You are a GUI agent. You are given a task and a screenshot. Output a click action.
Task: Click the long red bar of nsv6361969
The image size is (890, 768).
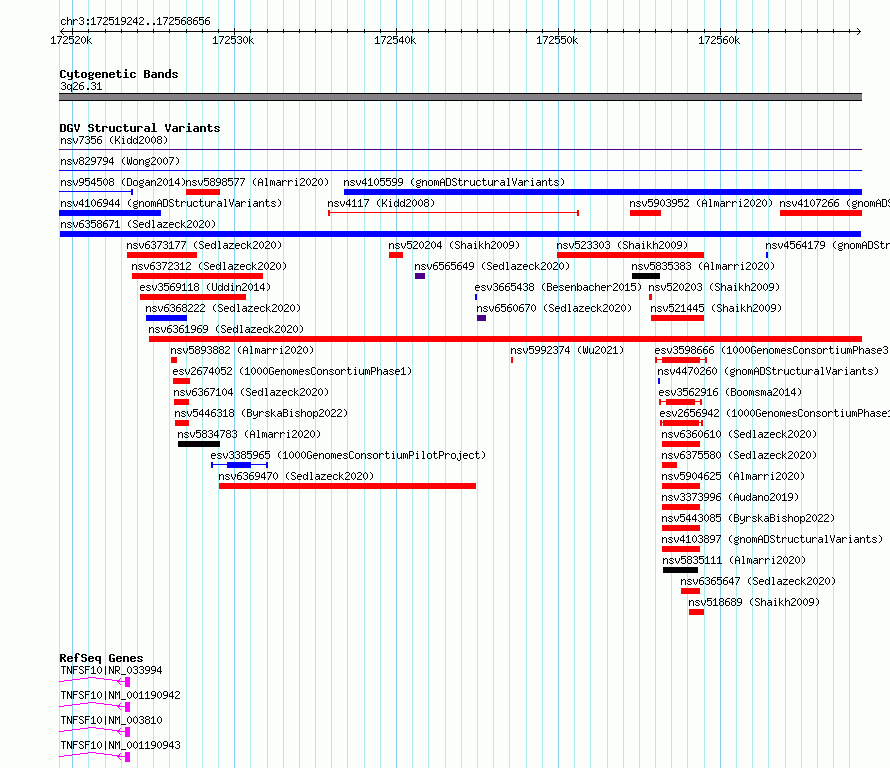tap(505, 339)
